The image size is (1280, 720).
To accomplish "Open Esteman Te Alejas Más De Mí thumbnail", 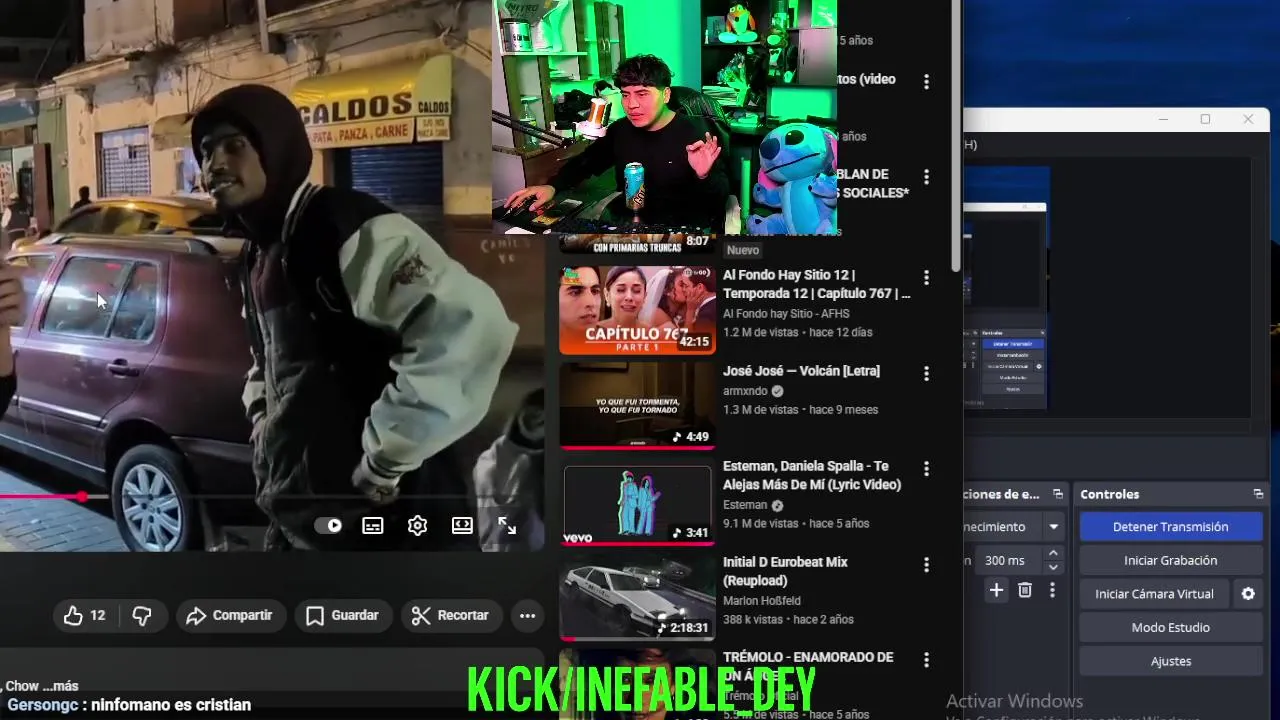I will click(x=637, y=505).
